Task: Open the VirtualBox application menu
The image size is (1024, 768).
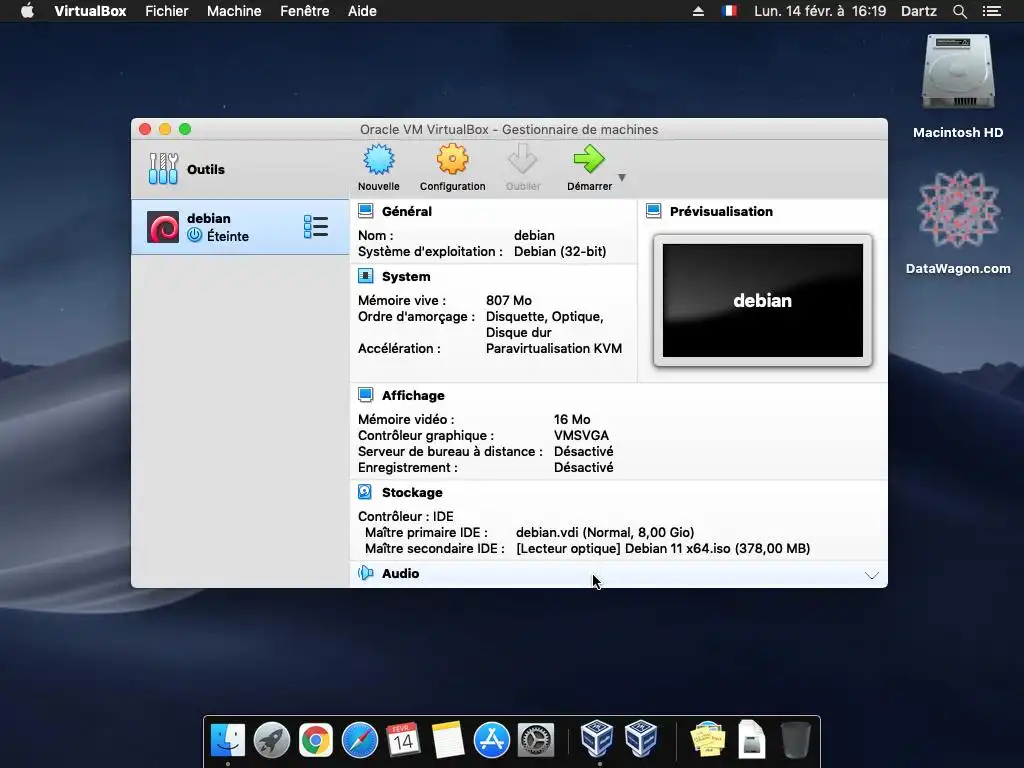Action: coord(90,11)
